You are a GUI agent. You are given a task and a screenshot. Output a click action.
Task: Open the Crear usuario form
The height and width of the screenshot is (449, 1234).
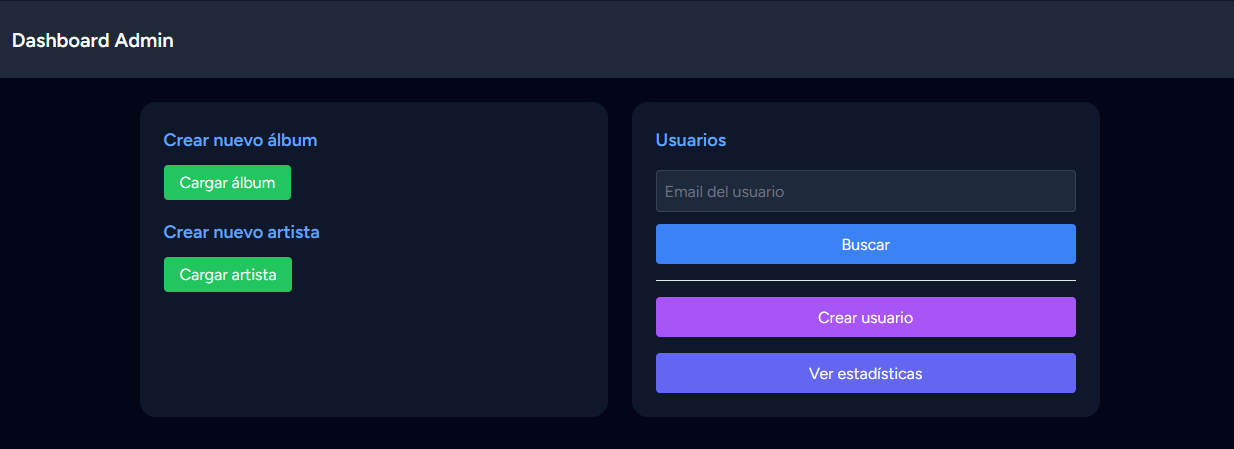click(865, 317)
